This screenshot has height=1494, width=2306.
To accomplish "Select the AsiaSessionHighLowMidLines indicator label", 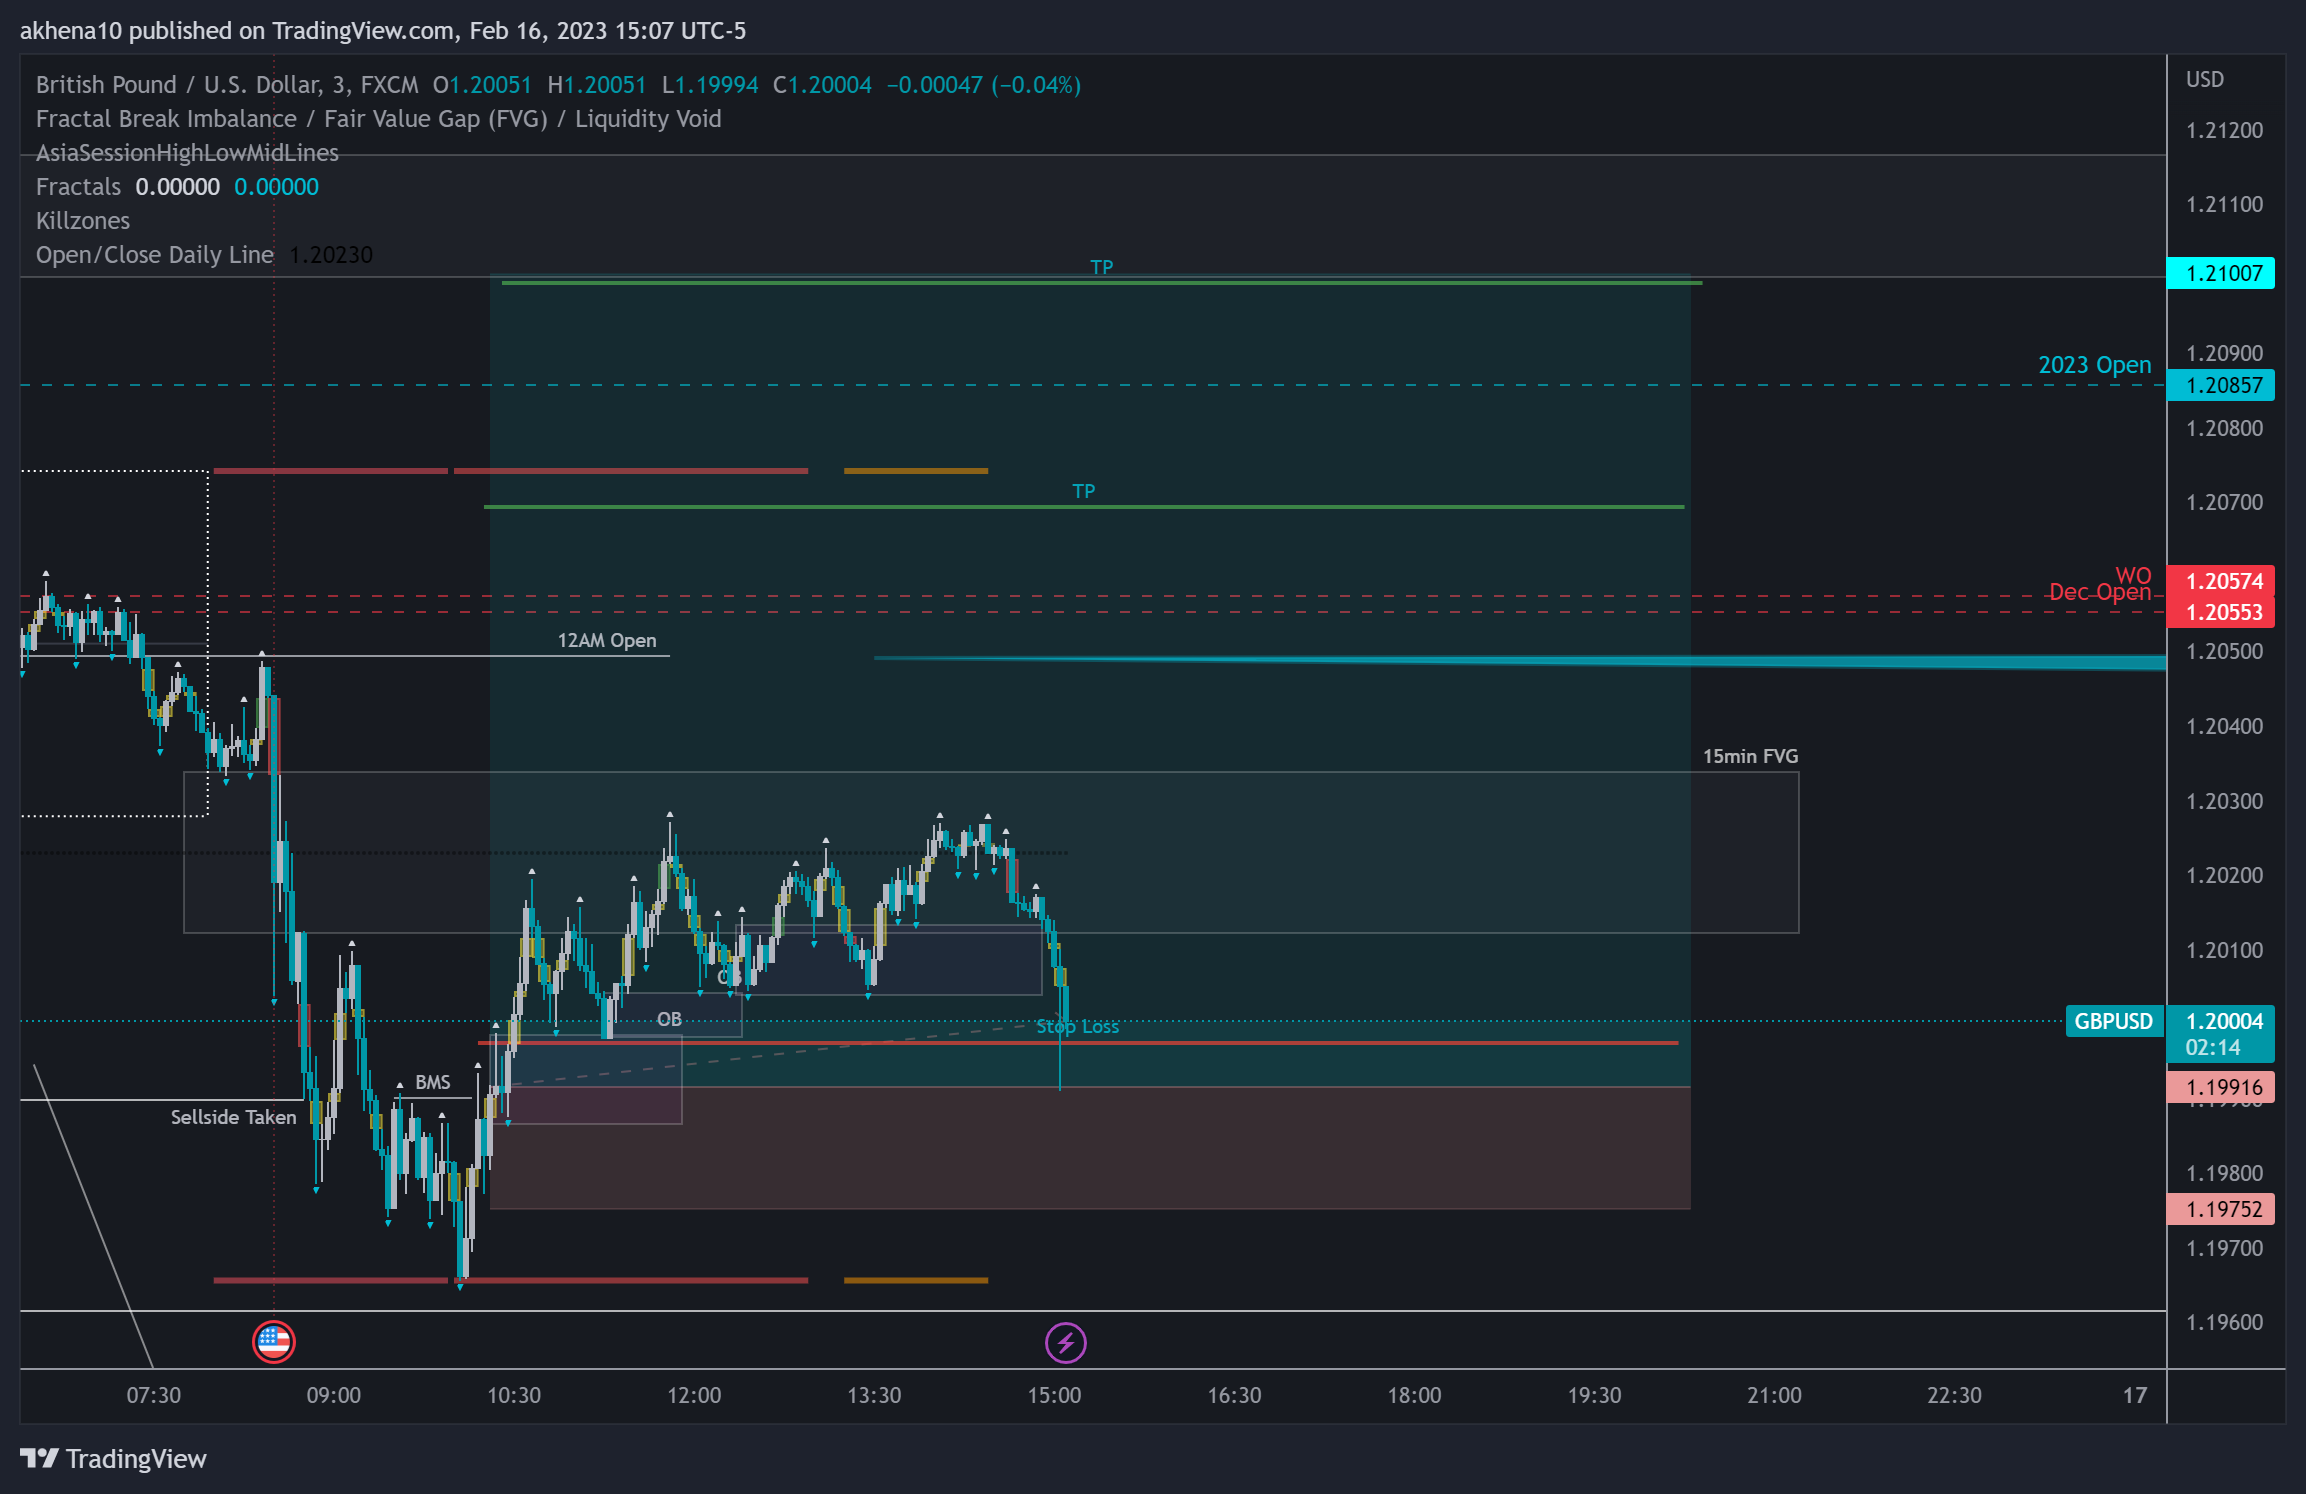I will coord(187,153).
